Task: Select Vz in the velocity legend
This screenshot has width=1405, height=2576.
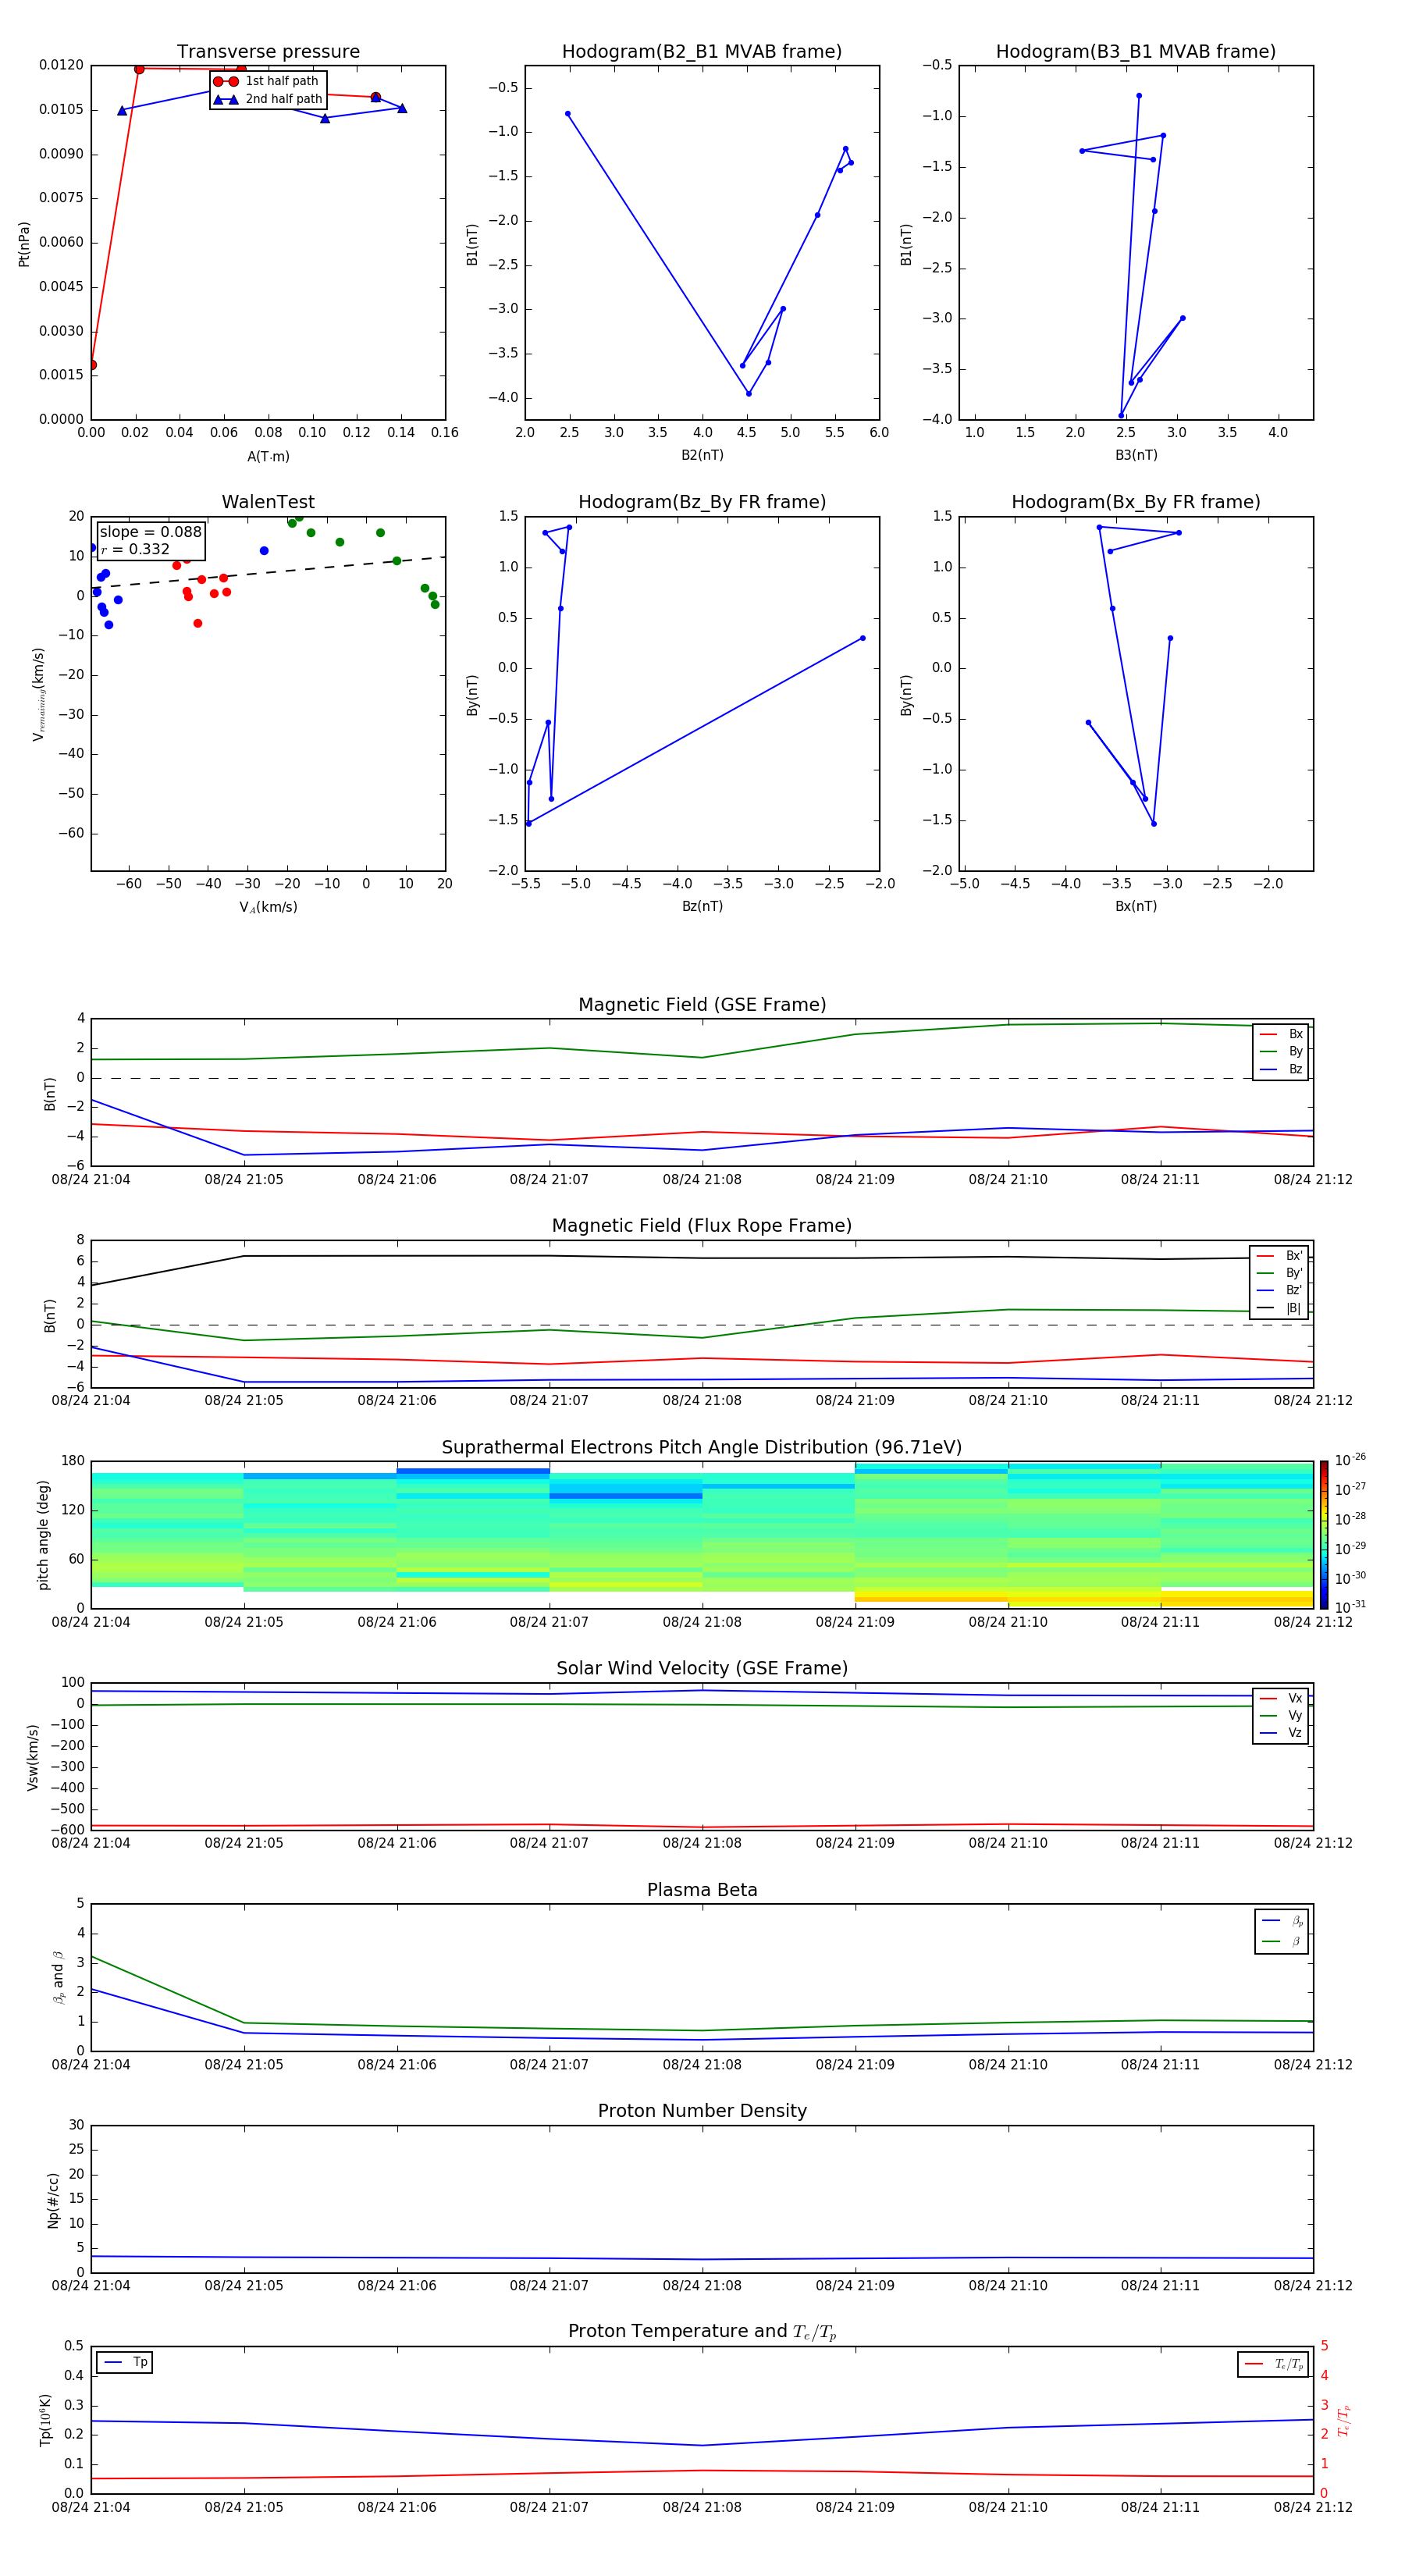Action: point(1281,1733)
